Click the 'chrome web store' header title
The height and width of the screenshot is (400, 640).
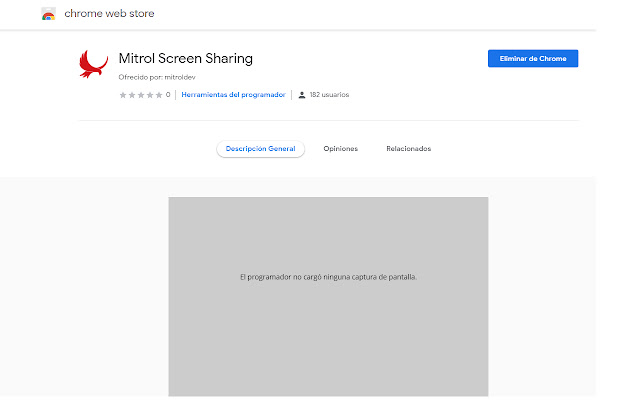109,13
